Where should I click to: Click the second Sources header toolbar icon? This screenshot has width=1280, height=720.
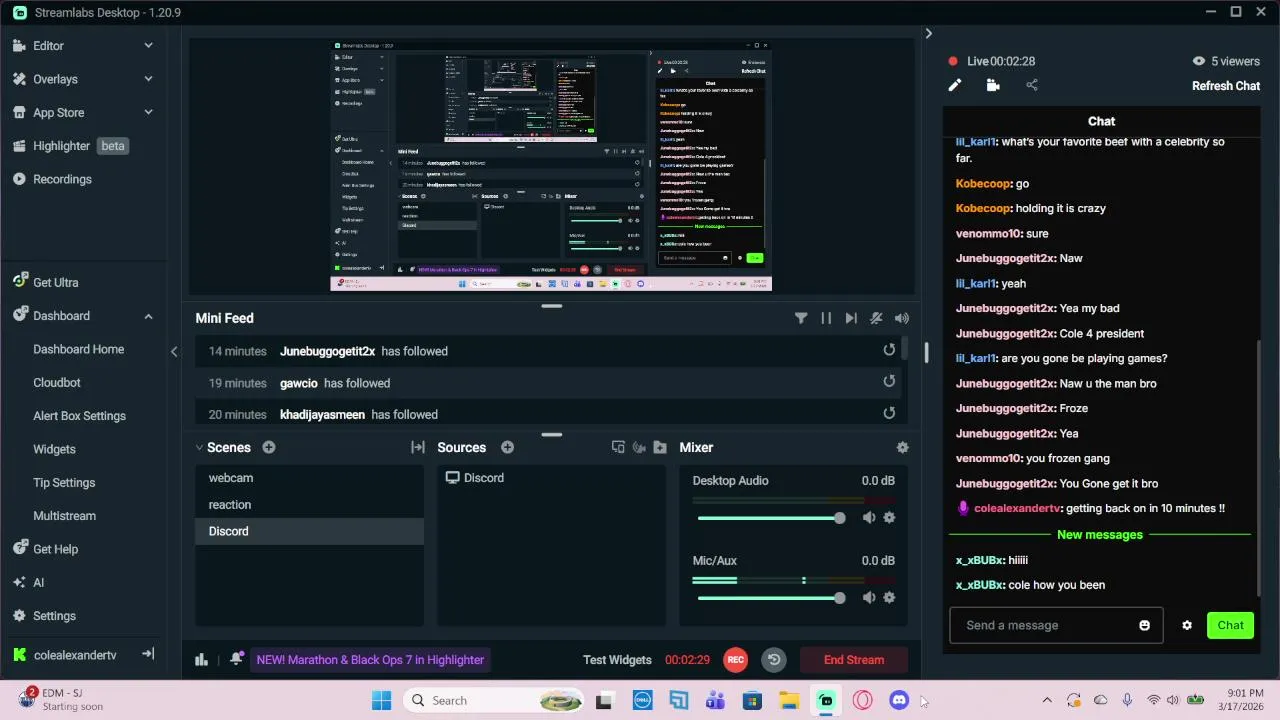click(639, 447)
